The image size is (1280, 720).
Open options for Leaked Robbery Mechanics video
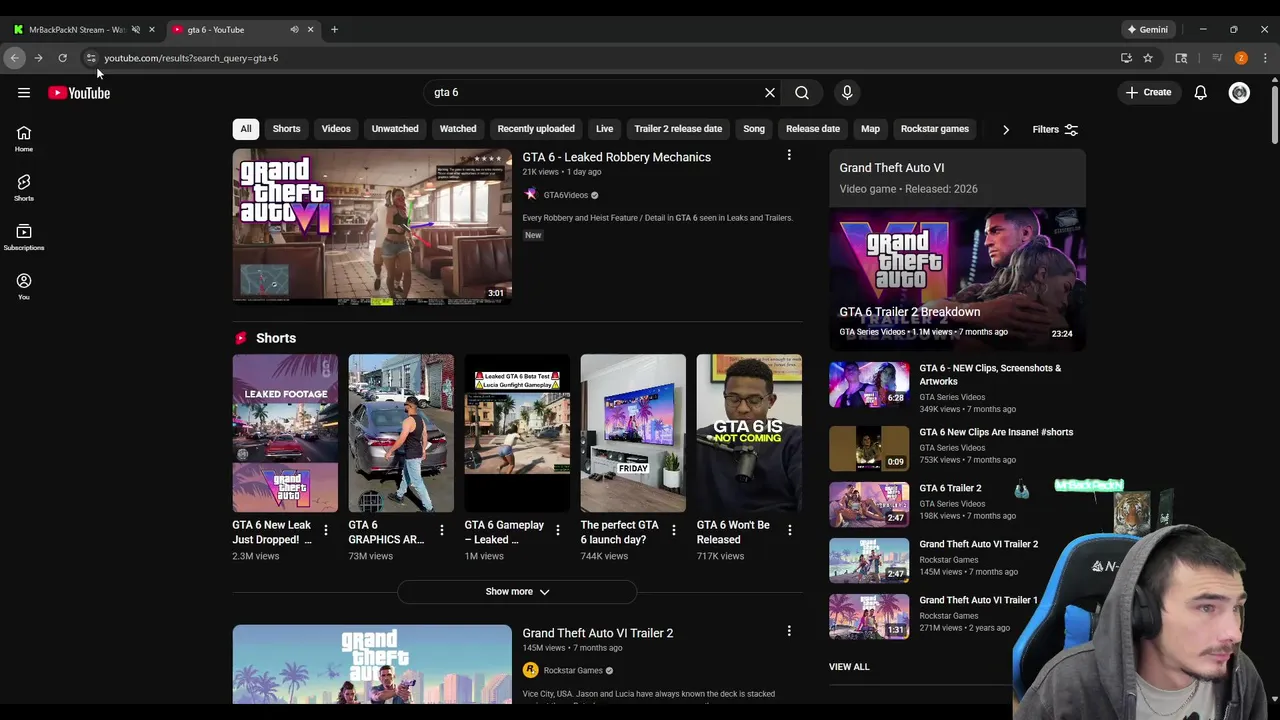789,155
